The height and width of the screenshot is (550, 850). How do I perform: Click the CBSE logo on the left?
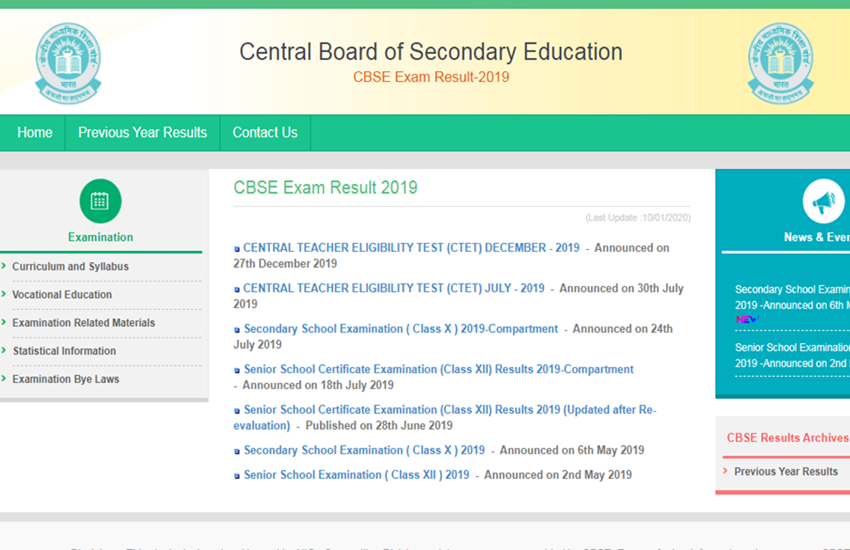tap(68, 64)
